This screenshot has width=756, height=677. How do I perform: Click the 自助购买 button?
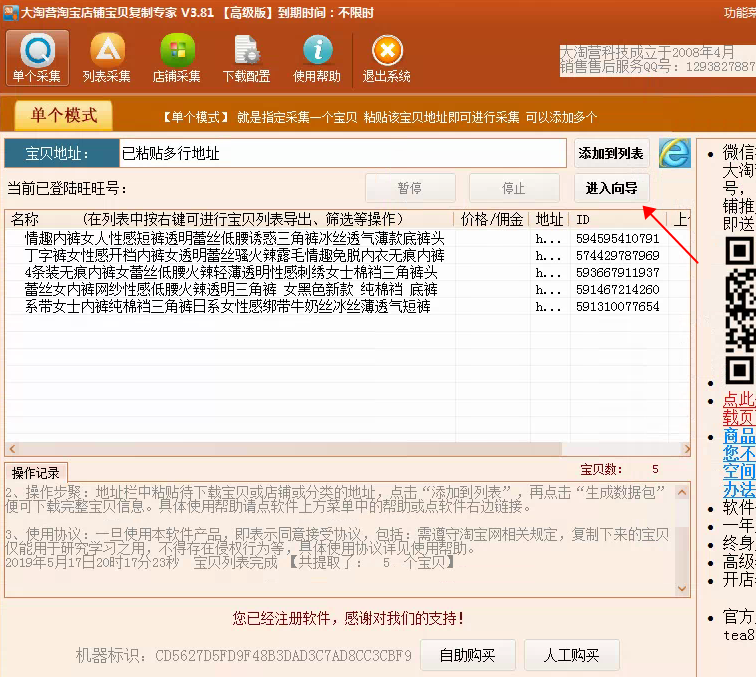click(x=468, y=655)
